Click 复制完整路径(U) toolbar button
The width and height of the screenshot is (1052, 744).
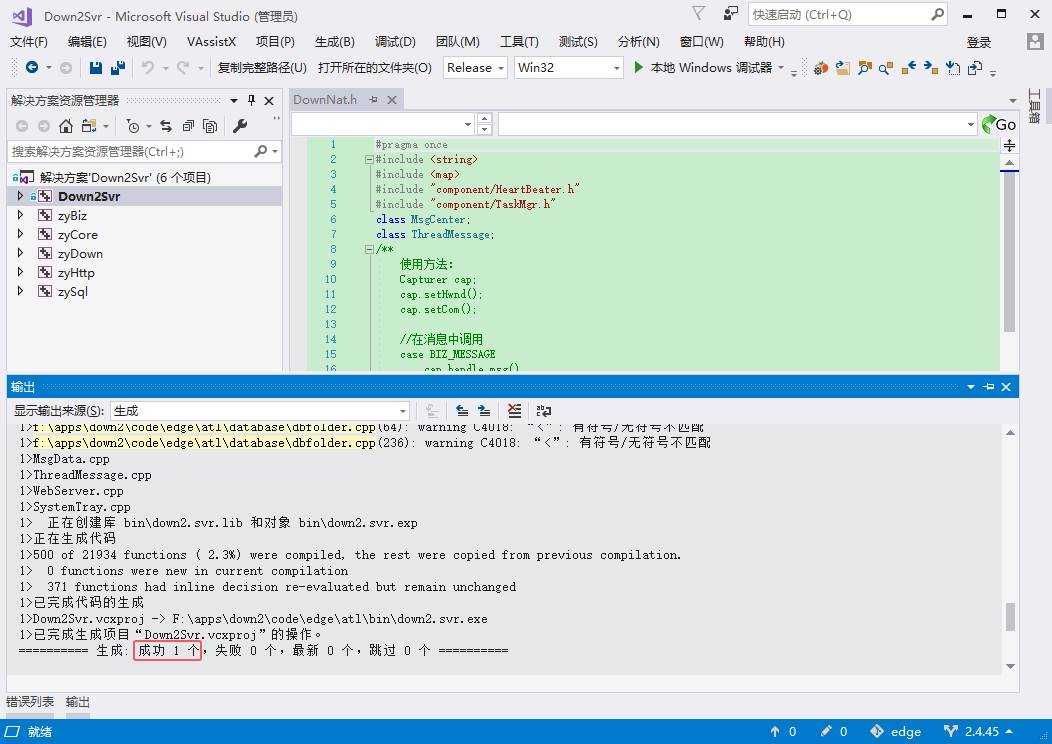tap(262, 68)
